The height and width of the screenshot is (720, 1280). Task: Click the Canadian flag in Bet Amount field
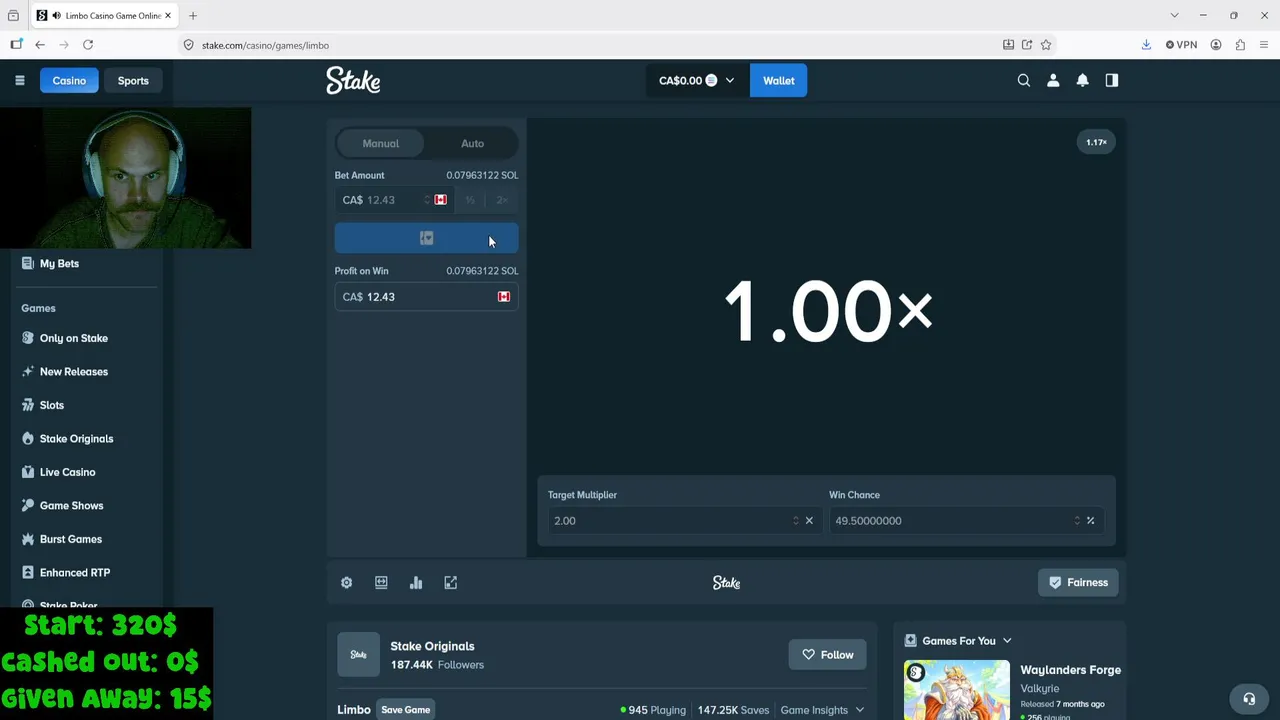coord(440,200)
